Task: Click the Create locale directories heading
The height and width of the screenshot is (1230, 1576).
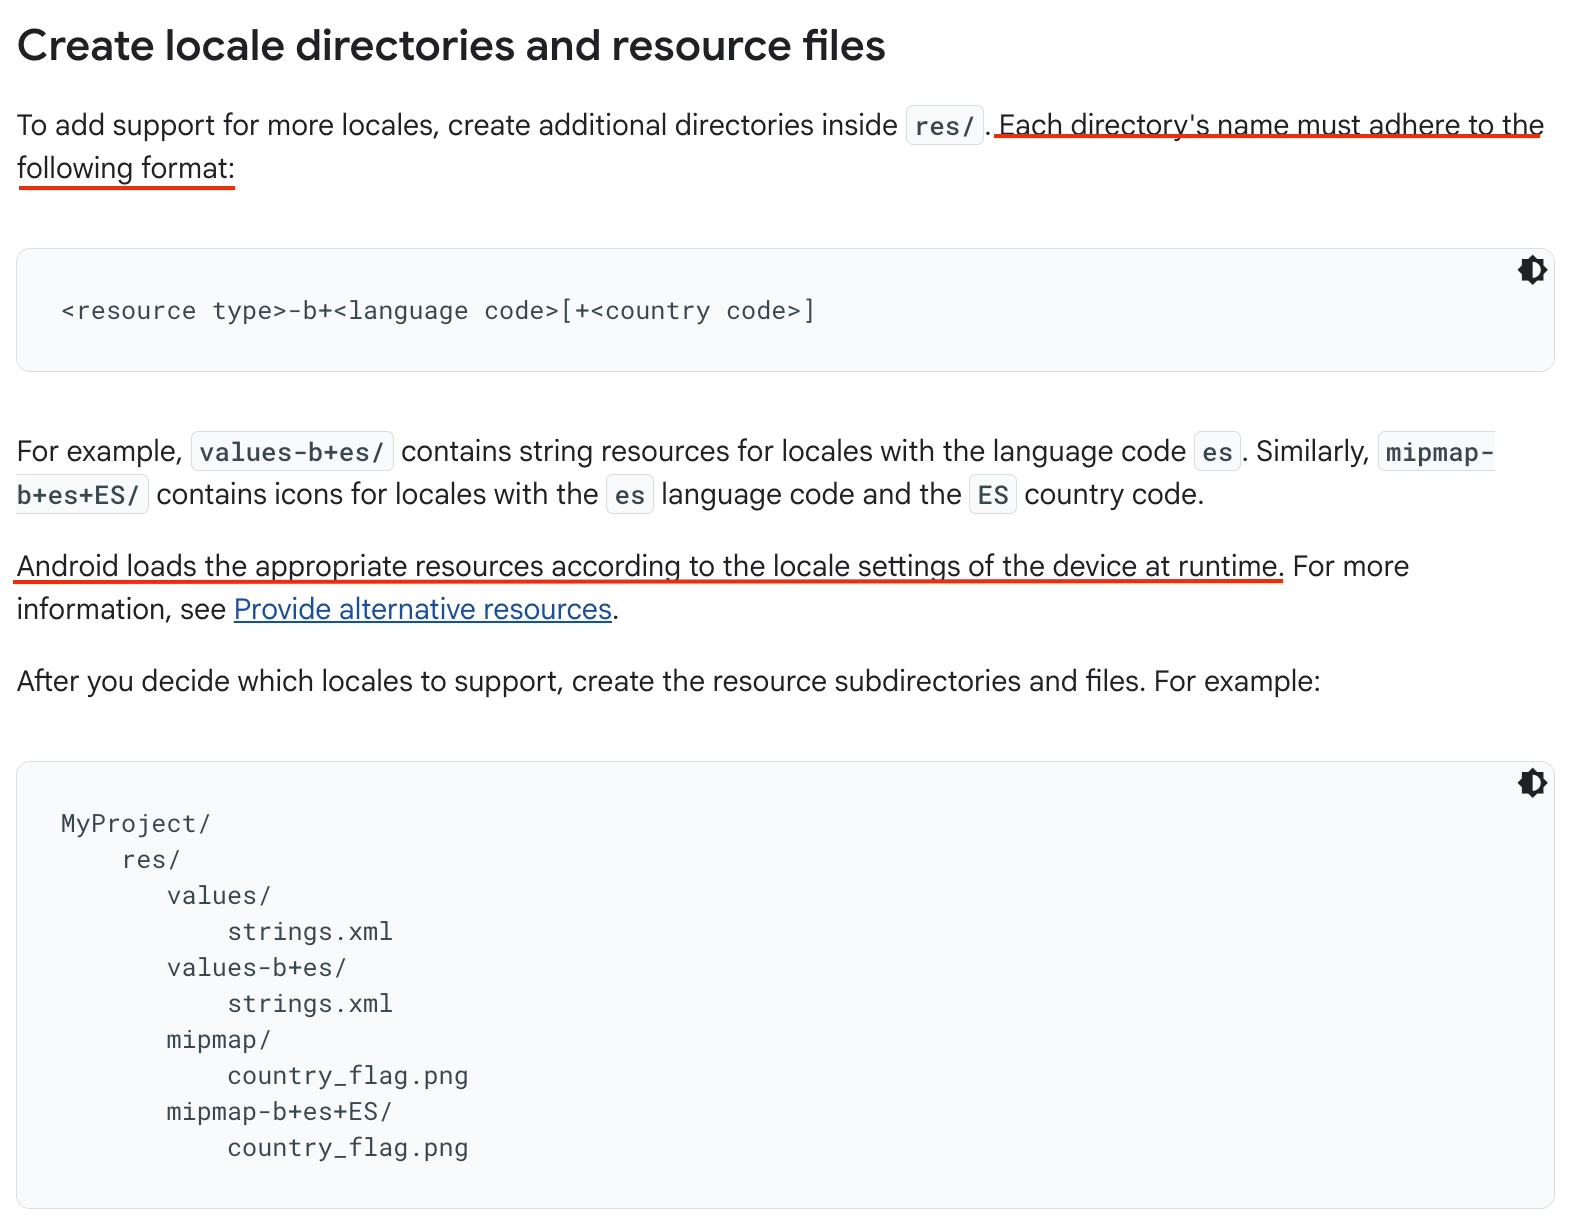Action: (x=451, y=46)
